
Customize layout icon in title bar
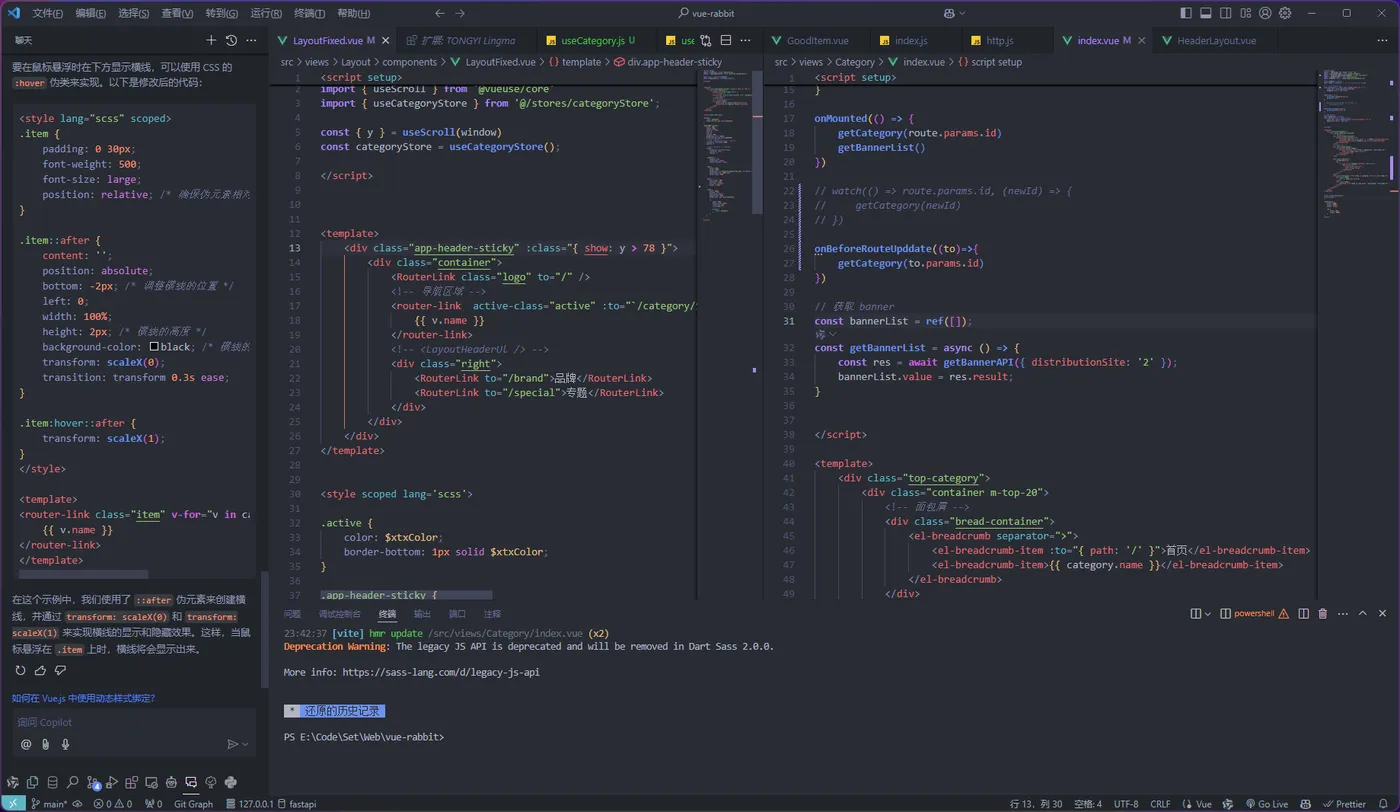[1246, 13]
